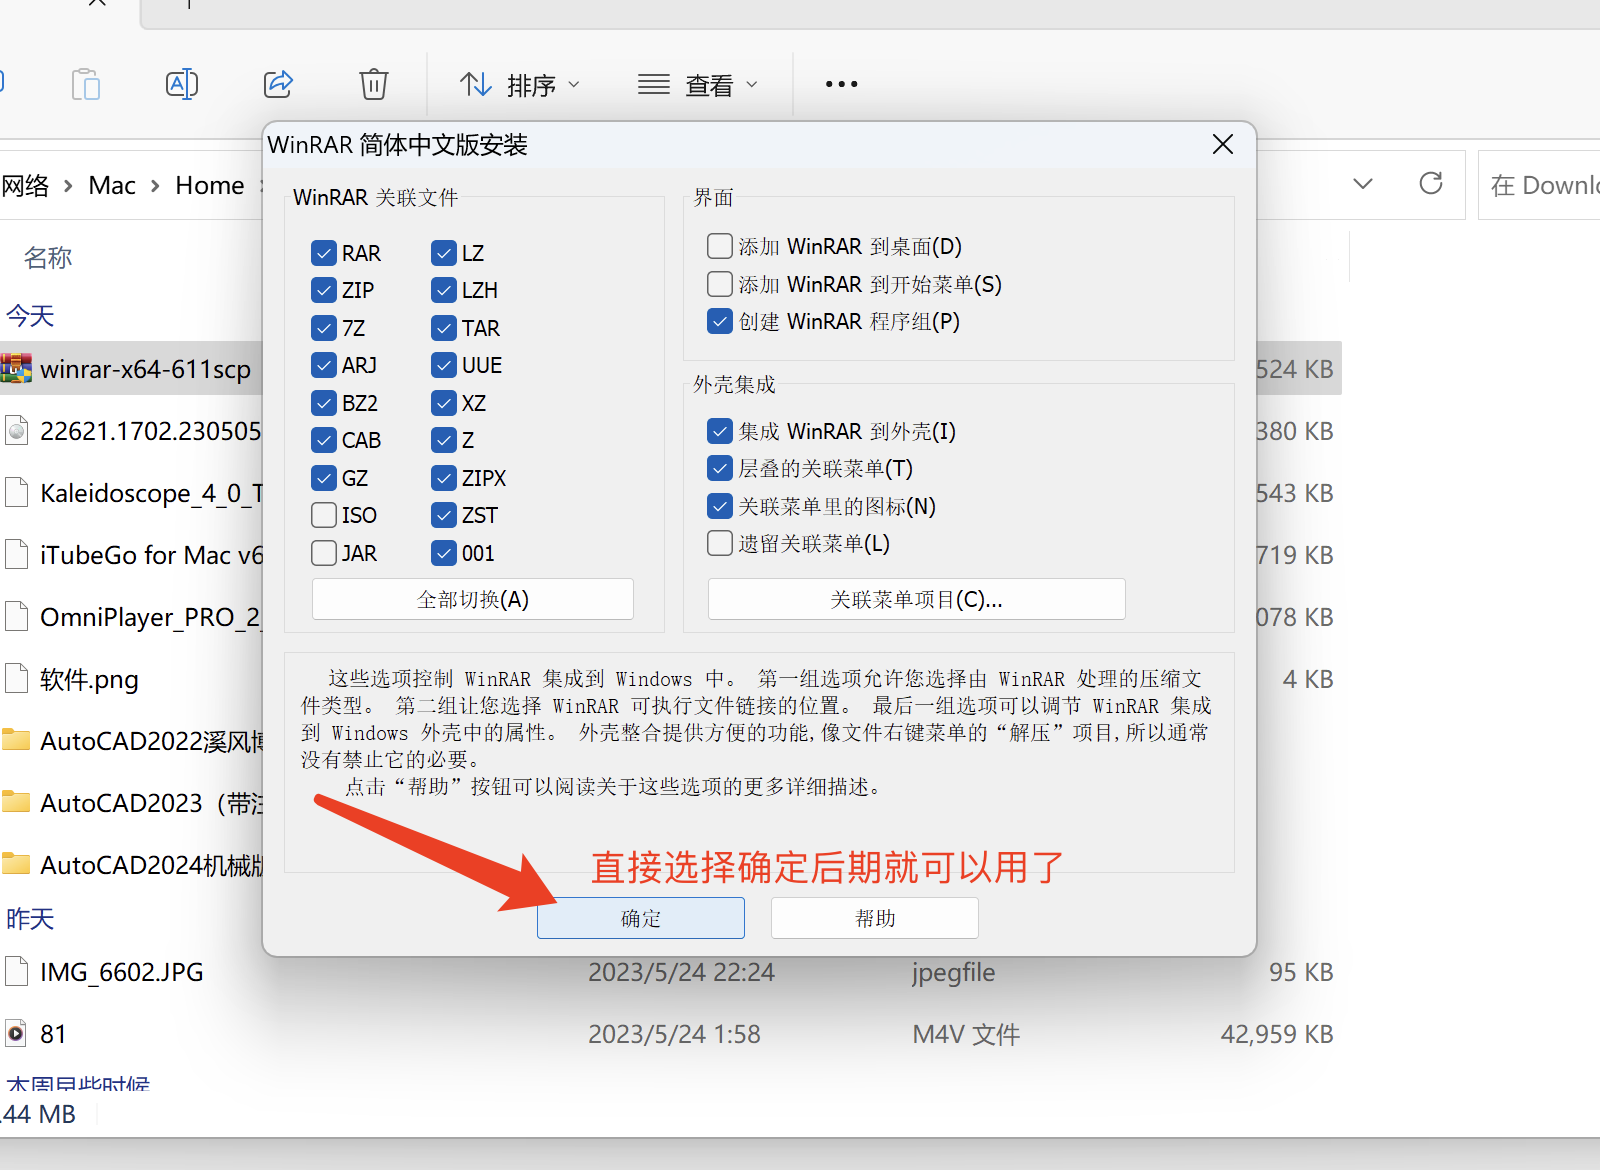Enable 遗留关联菜单(L) checkbox

(719, 543)
